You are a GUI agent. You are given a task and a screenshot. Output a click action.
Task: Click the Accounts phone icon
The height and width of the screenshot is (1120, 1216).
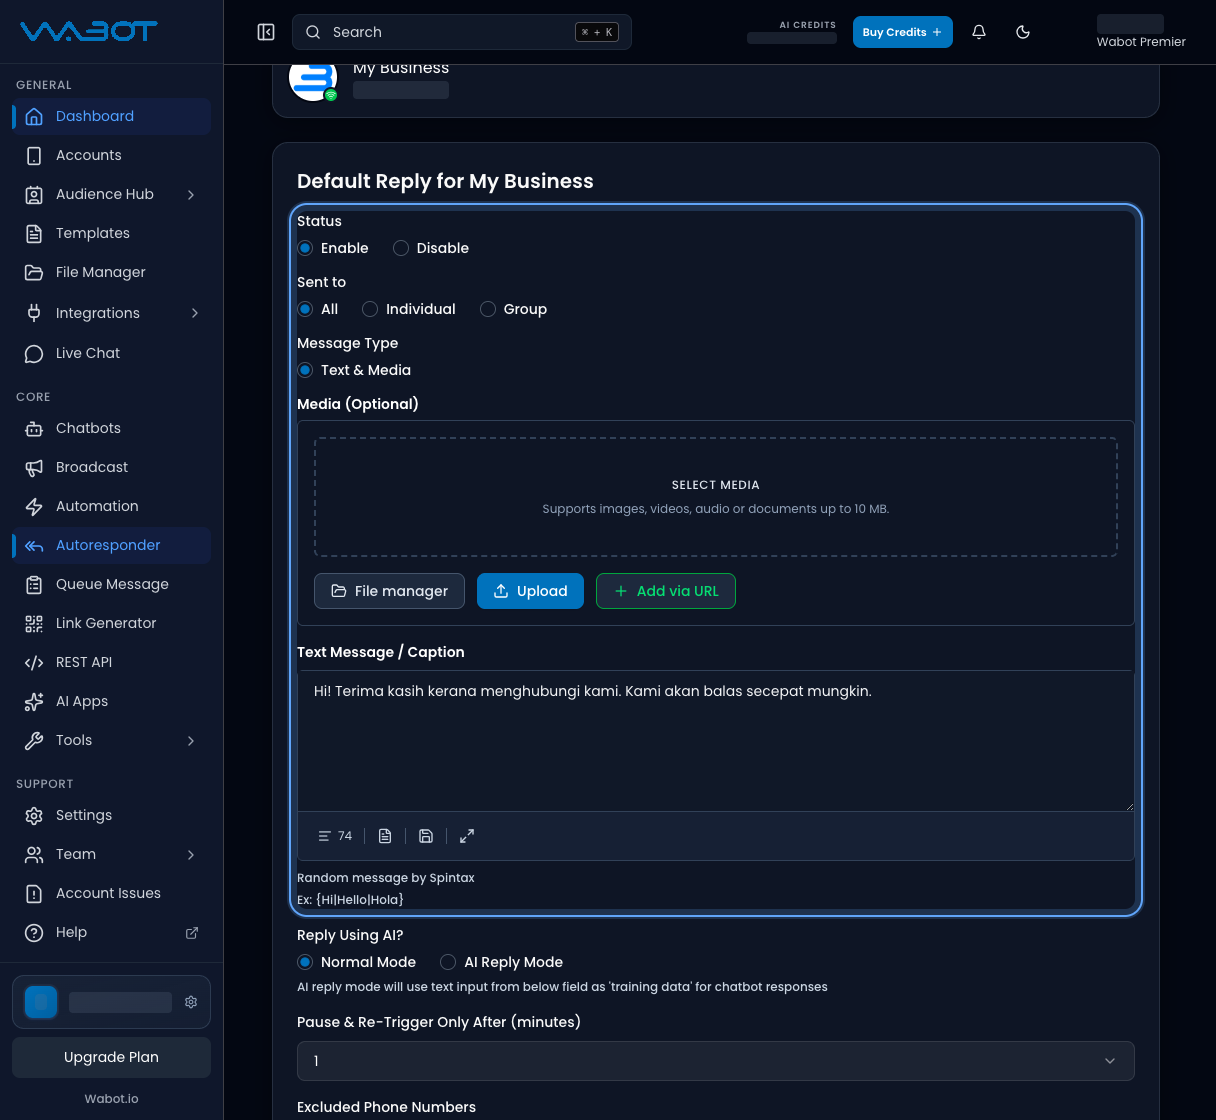click(x=34, y=156)
